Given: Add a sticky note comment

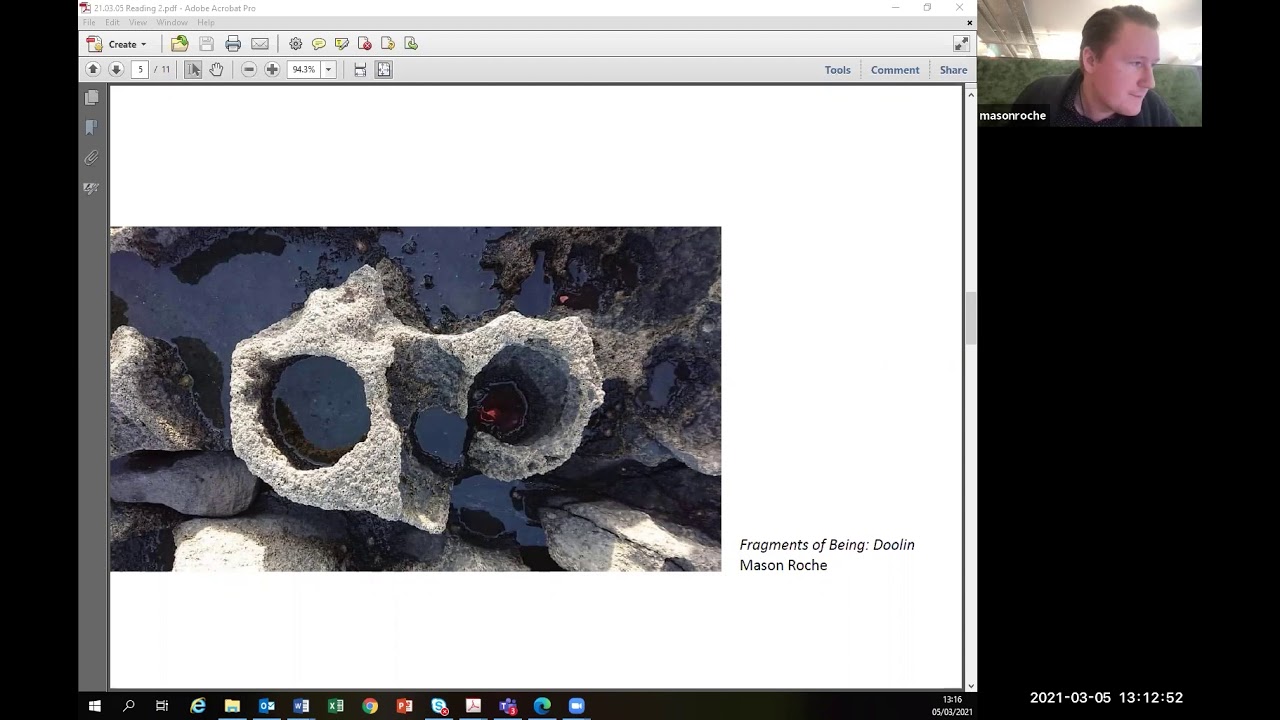Looking at the screenshot, I should (x=318, y=44).
